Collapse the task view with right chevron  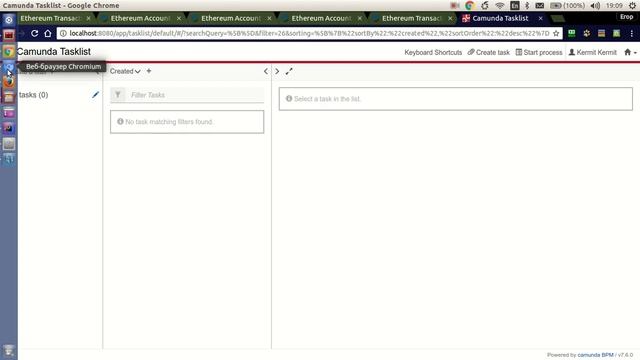click(x=277, y=71)
